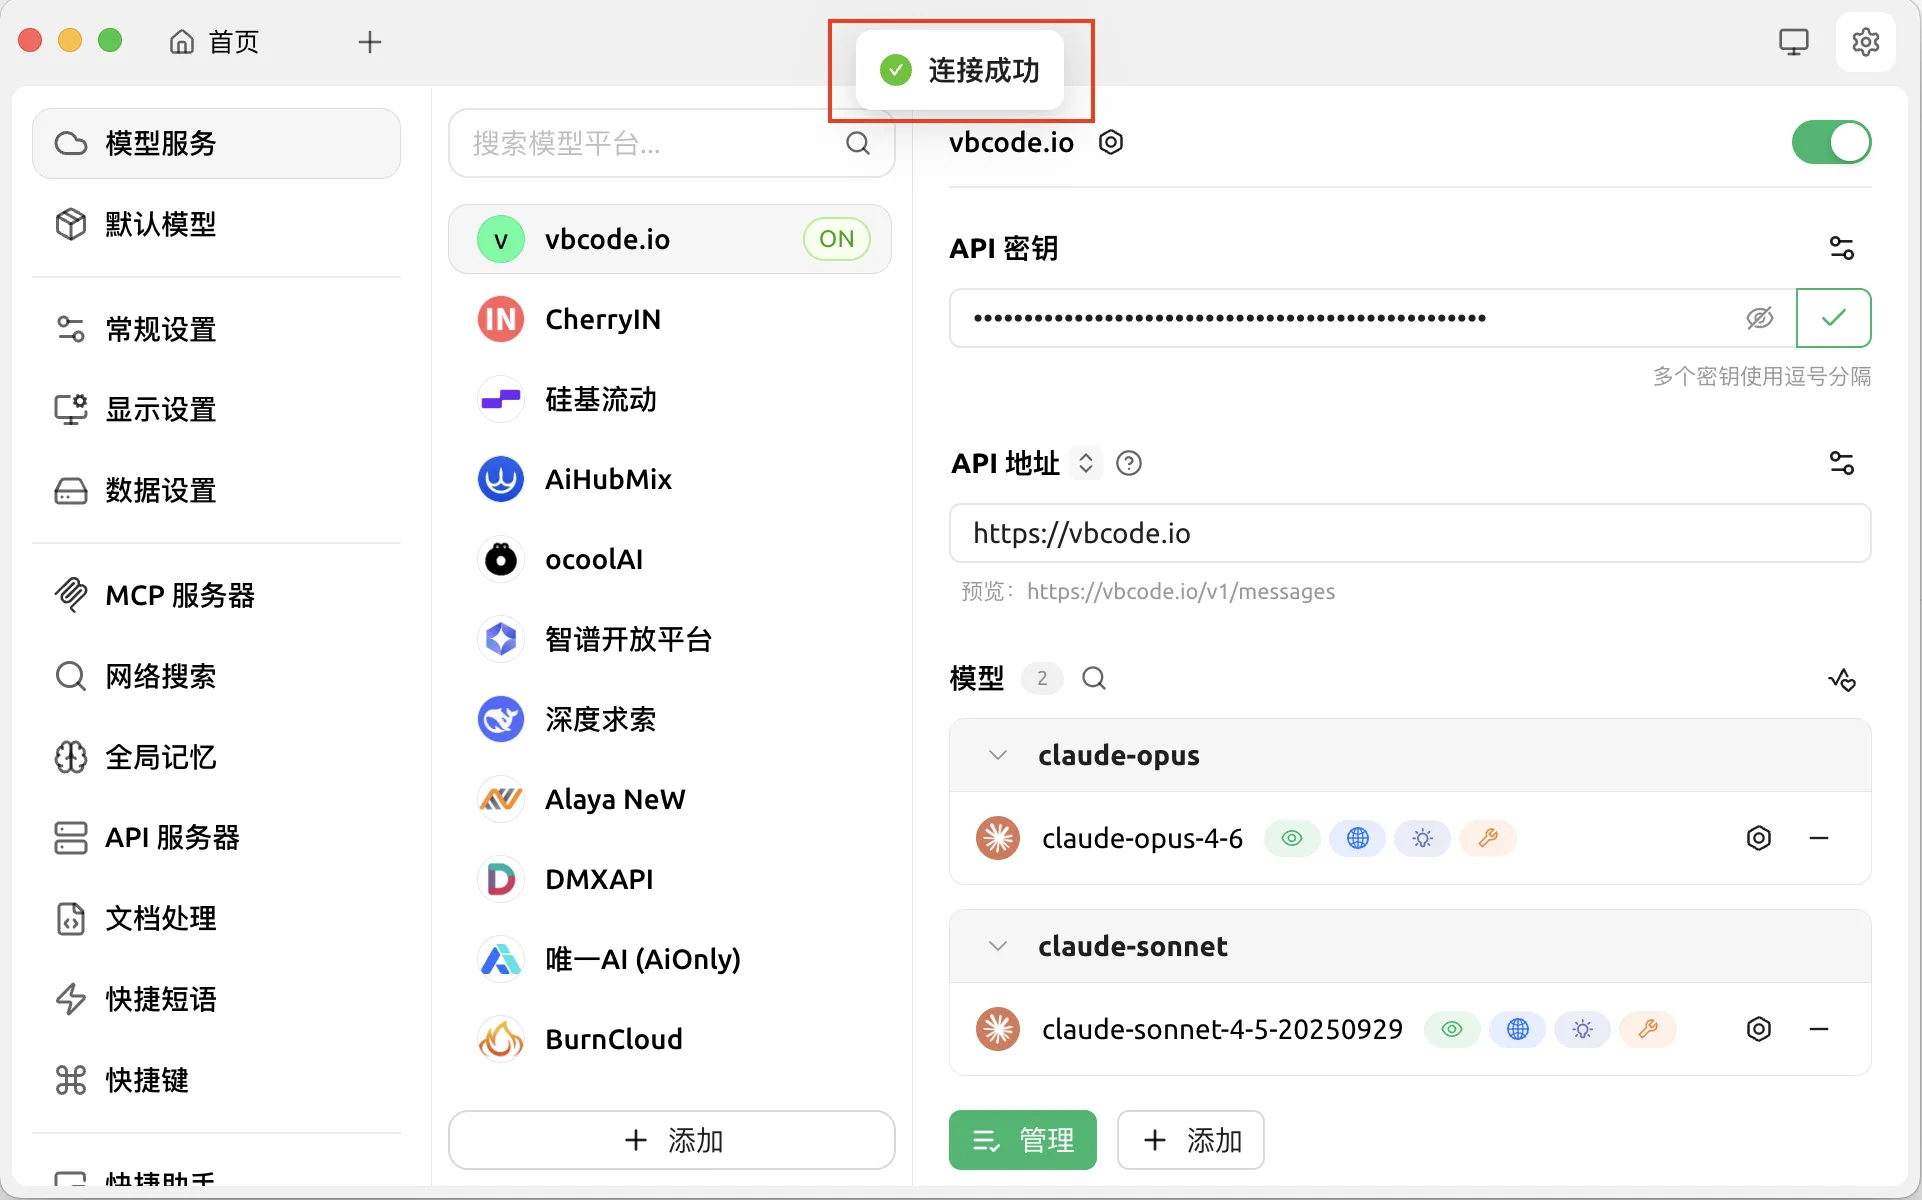1922x1200 pixels.
Task: Open API key list settings icon
Action: point(1842,247)
